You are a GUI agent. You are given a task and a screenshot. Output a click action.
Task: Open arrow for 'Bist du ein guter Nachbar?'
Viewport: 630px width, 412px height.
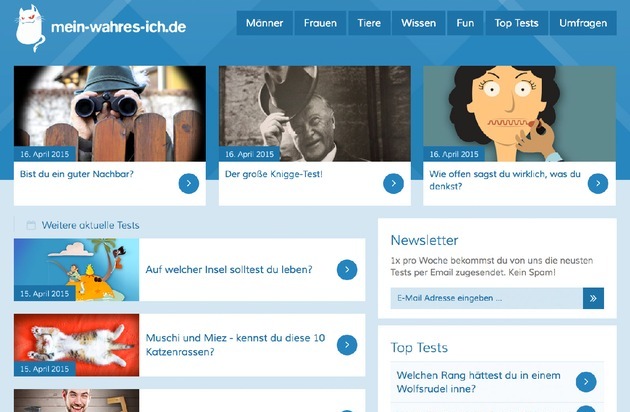tap(188, 184)
